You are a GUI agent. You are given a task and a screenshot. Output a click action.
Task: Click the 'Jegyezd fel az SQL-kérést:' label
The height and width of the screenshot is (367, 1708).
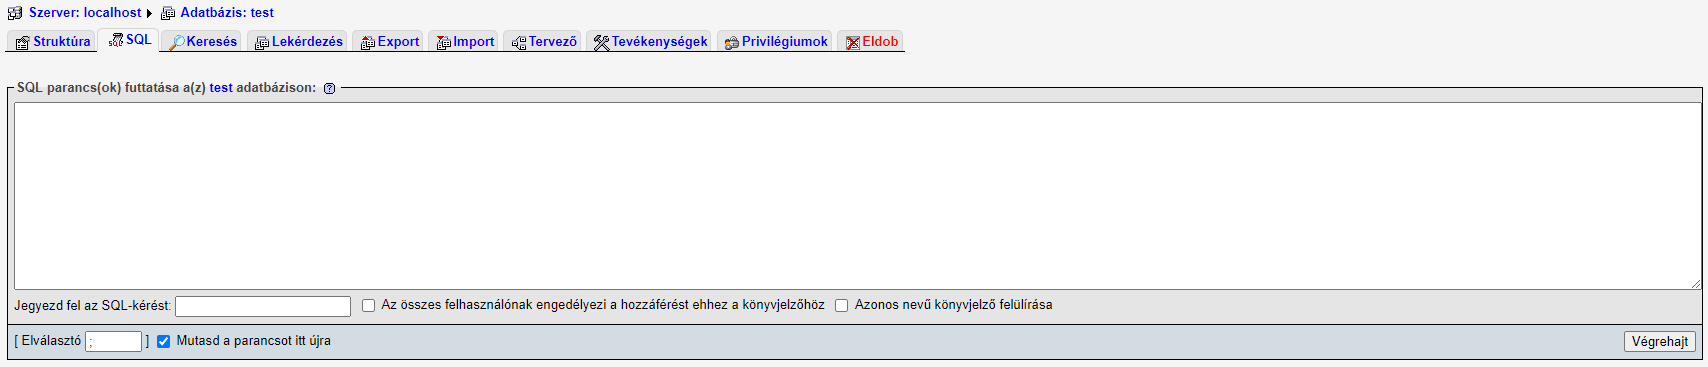point(93,305)
